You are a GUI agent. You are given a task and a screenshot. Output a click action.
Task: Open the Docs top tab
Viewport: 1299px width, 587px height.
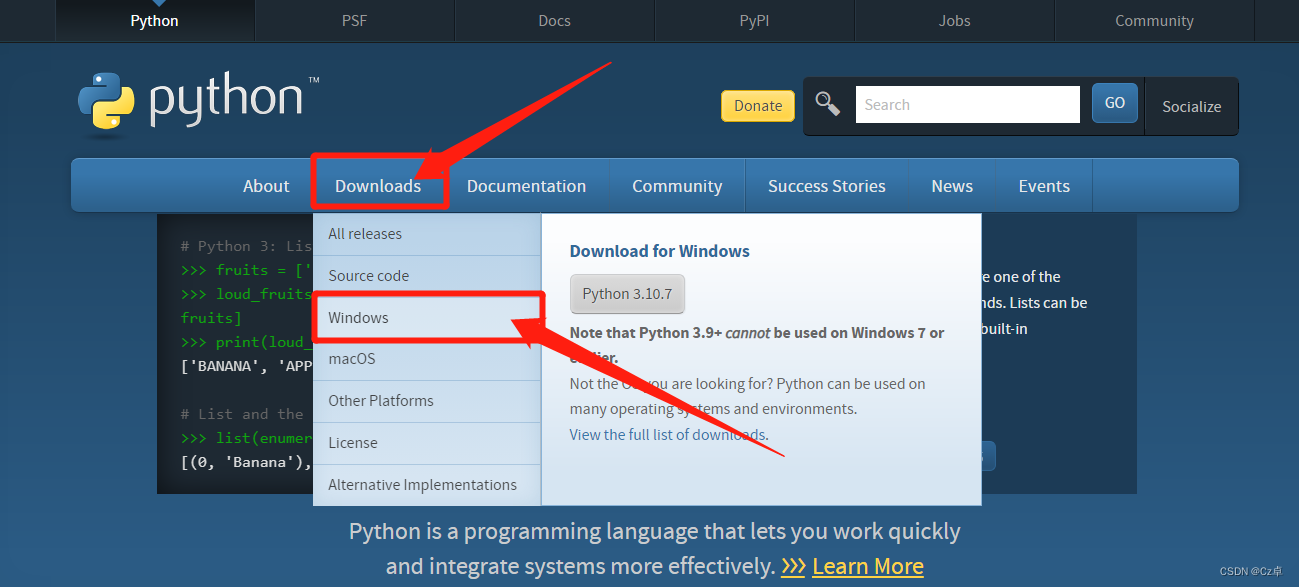(554, 20)
